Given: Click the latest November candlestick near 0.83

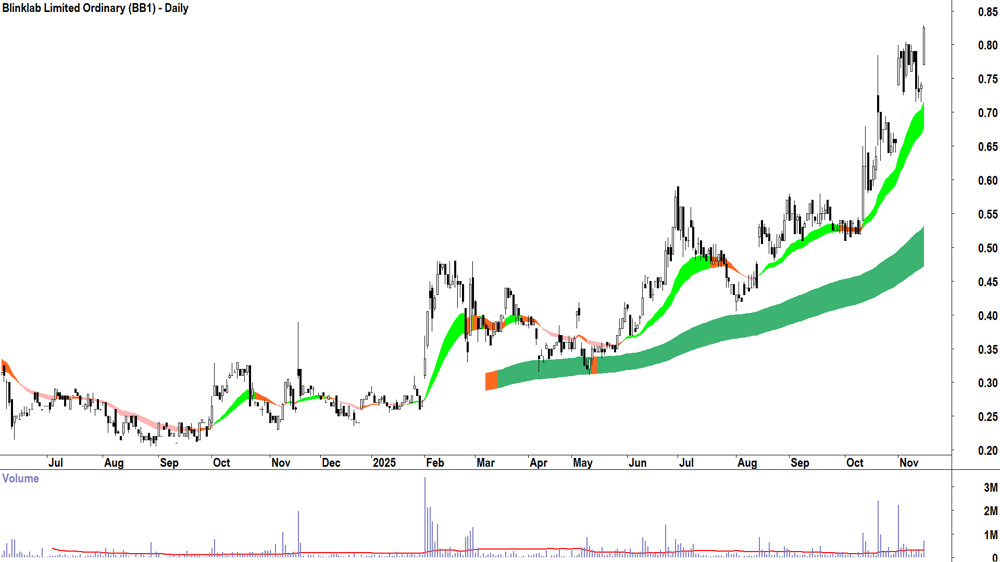Looking at the screenshot, I should [924, 45].
